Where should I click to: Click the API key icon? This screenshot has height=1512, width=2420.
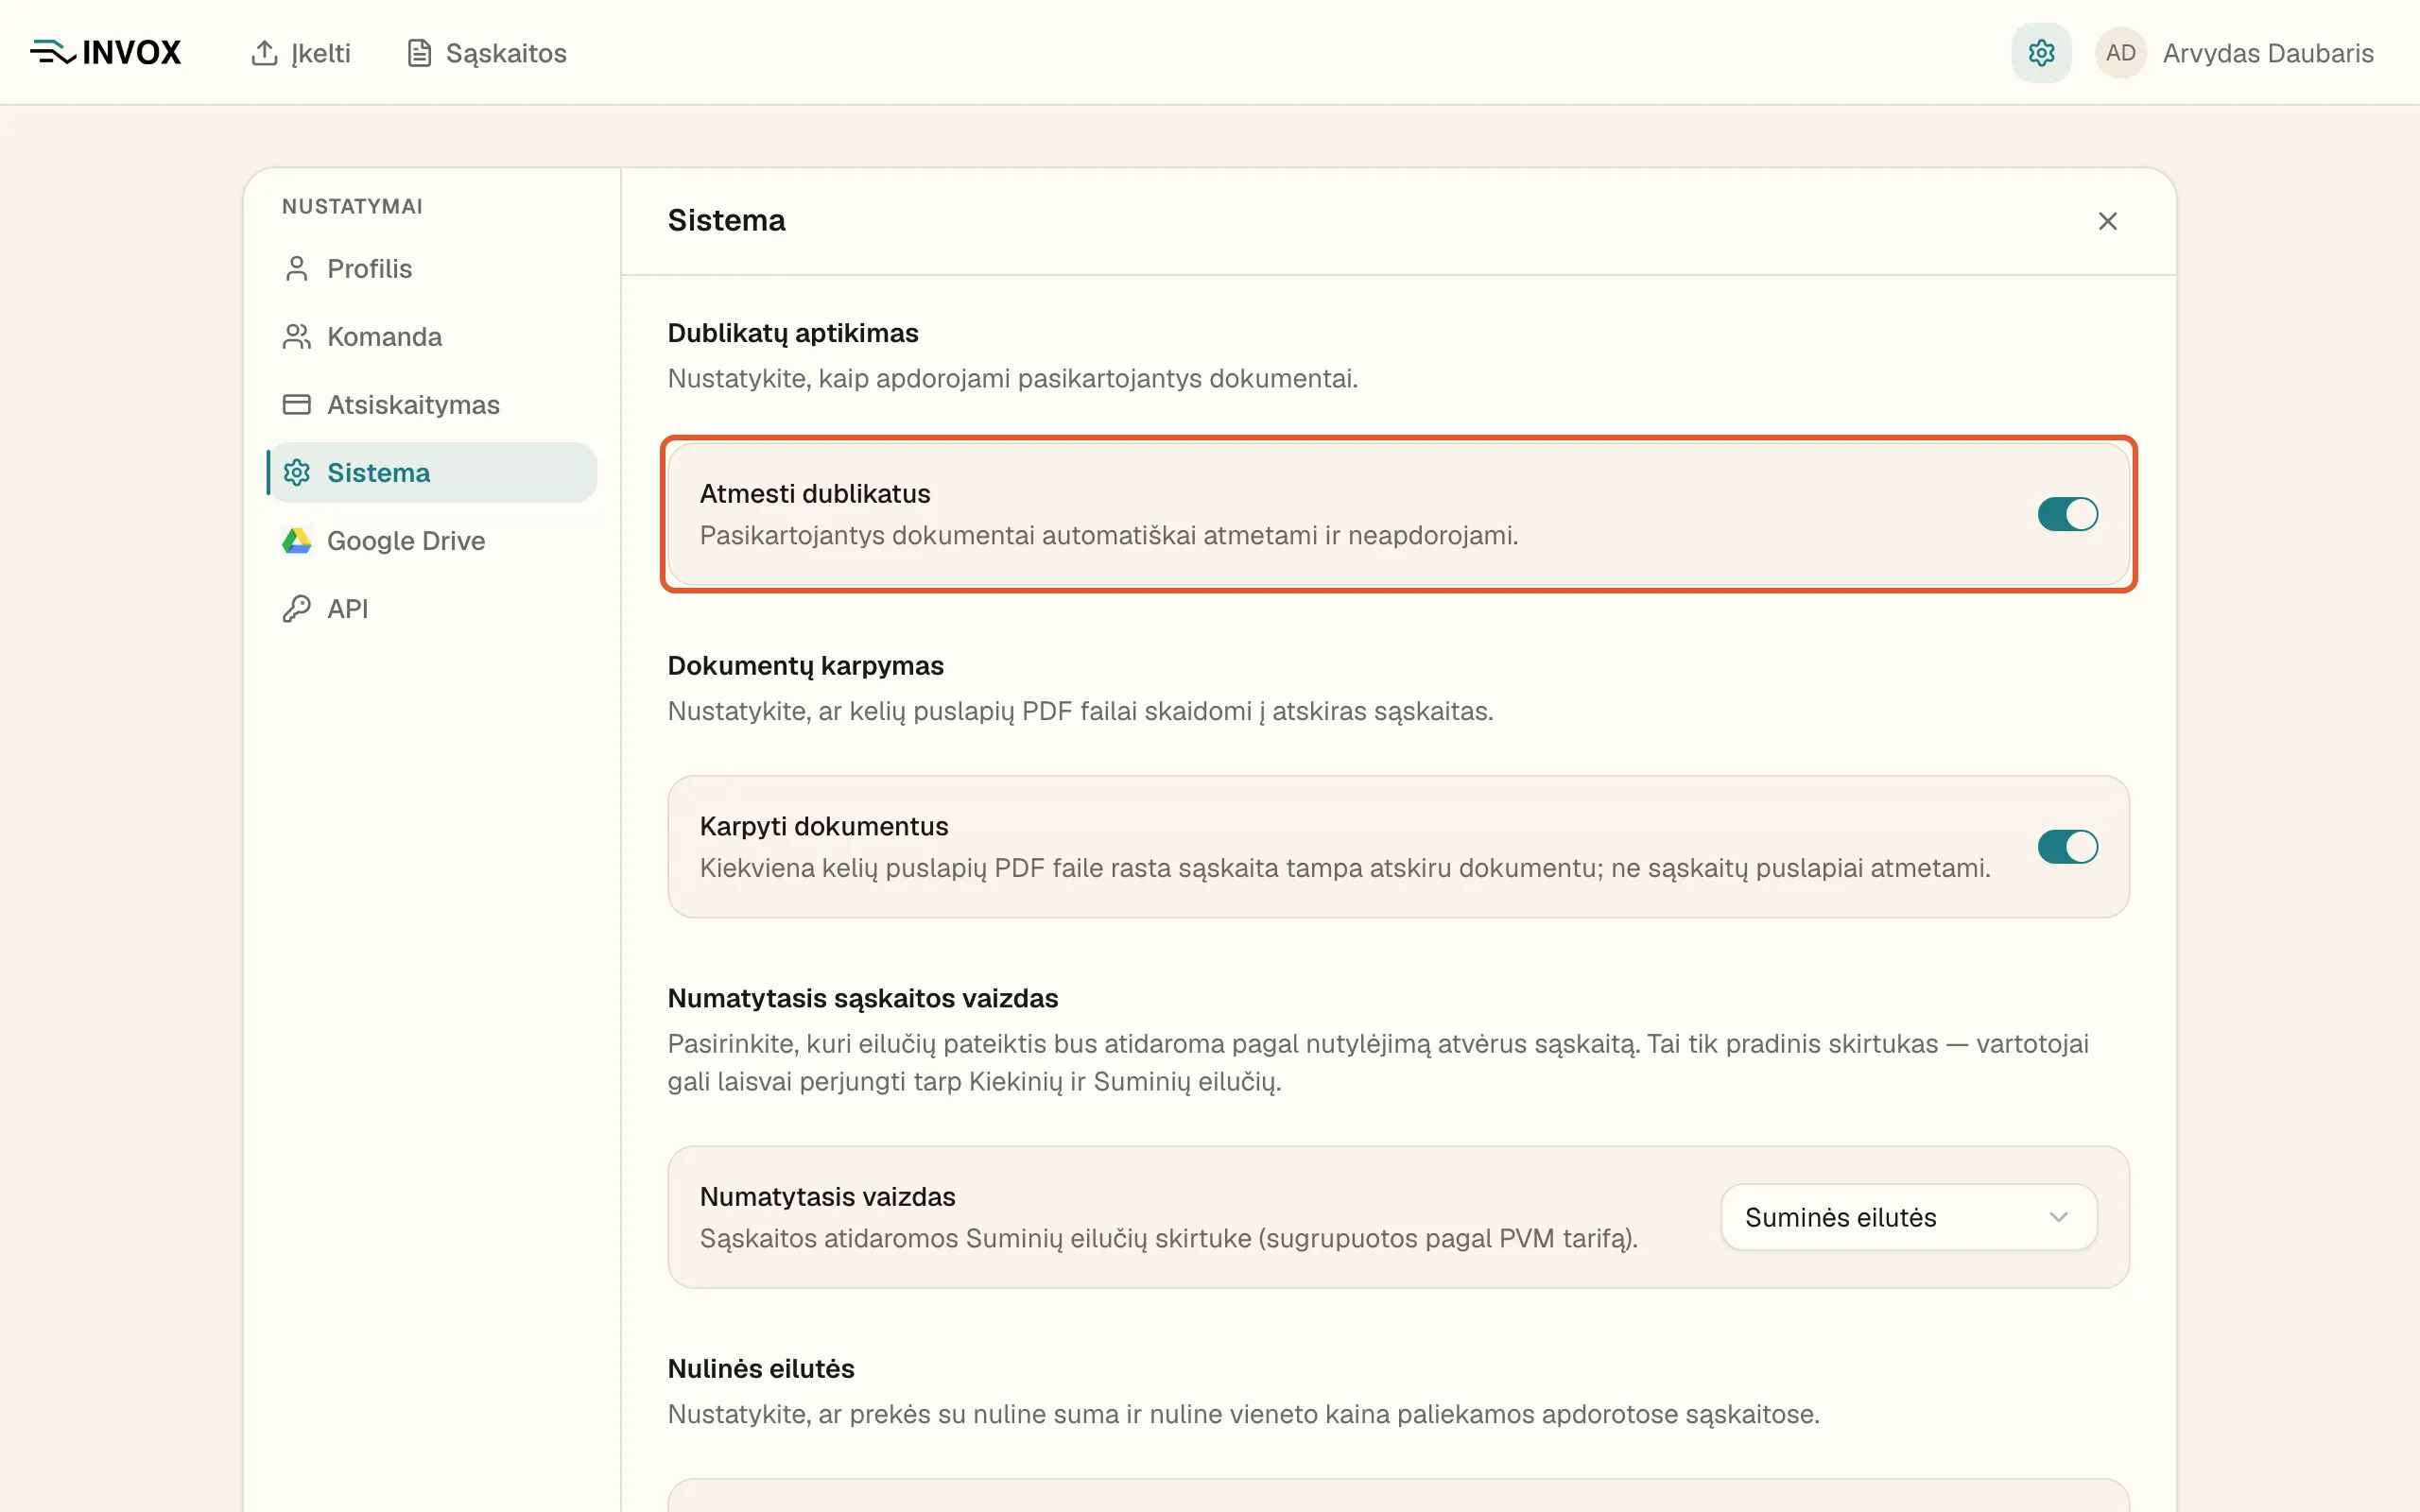click(296, 609)
